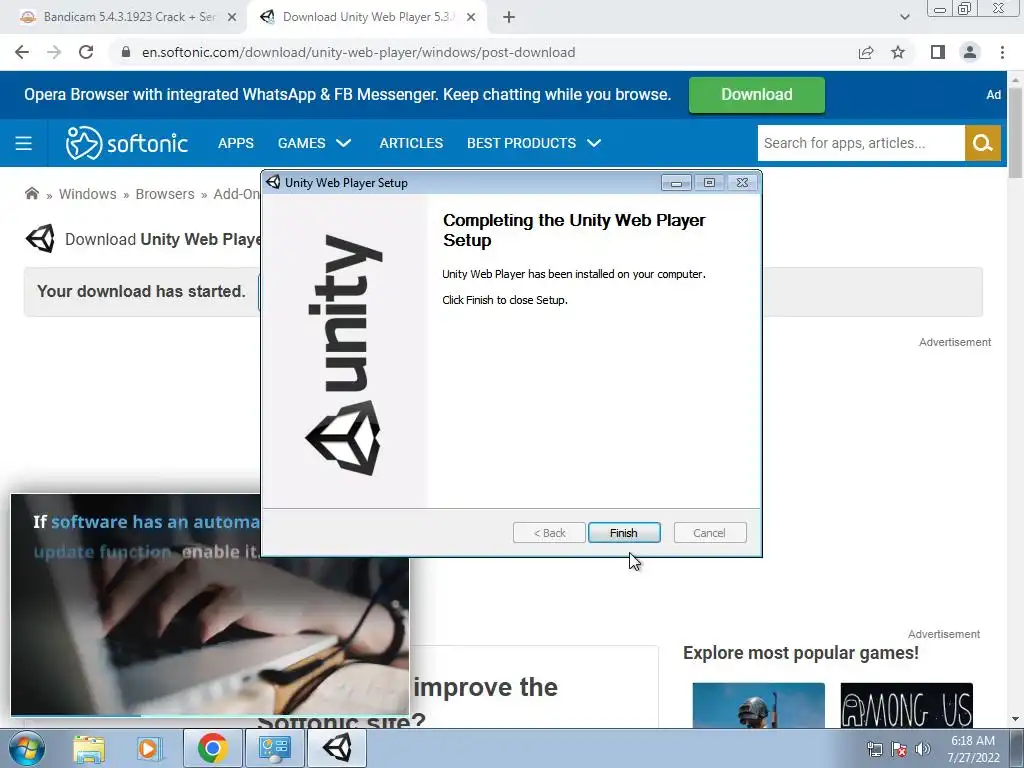The image size is (1024, 768).
Task: Open the Windows Start button
Action: (26, 748)
